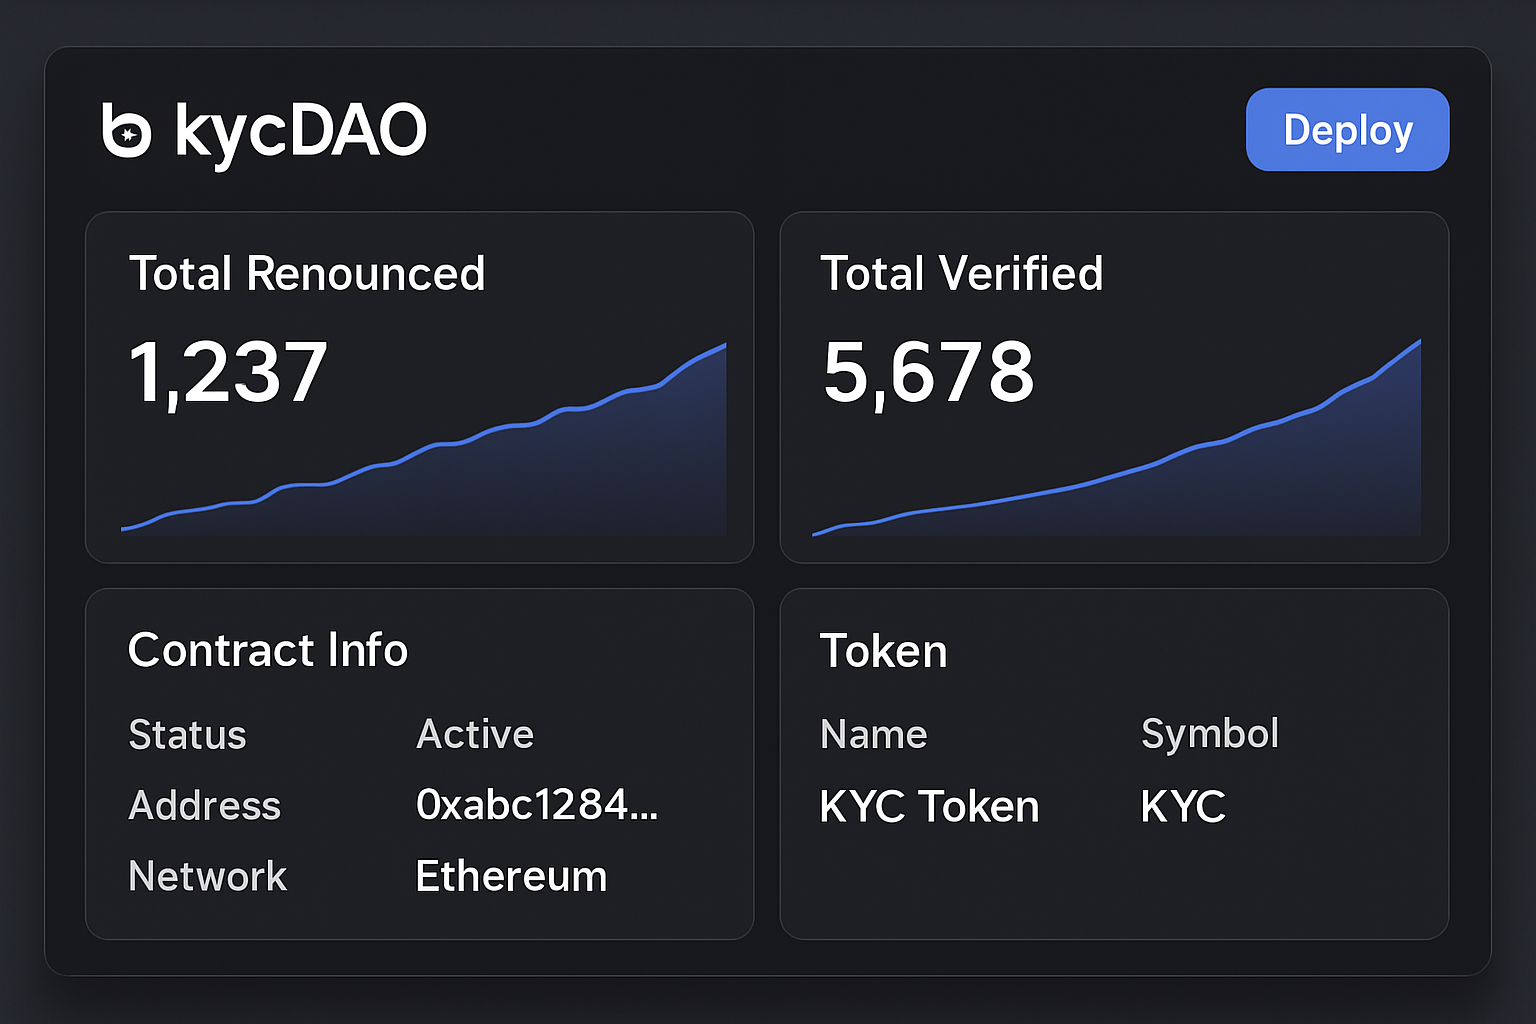This screenshot has height=1024, width=1536.
Task: Select the Total Renounced card title
Action: [307, 273]
